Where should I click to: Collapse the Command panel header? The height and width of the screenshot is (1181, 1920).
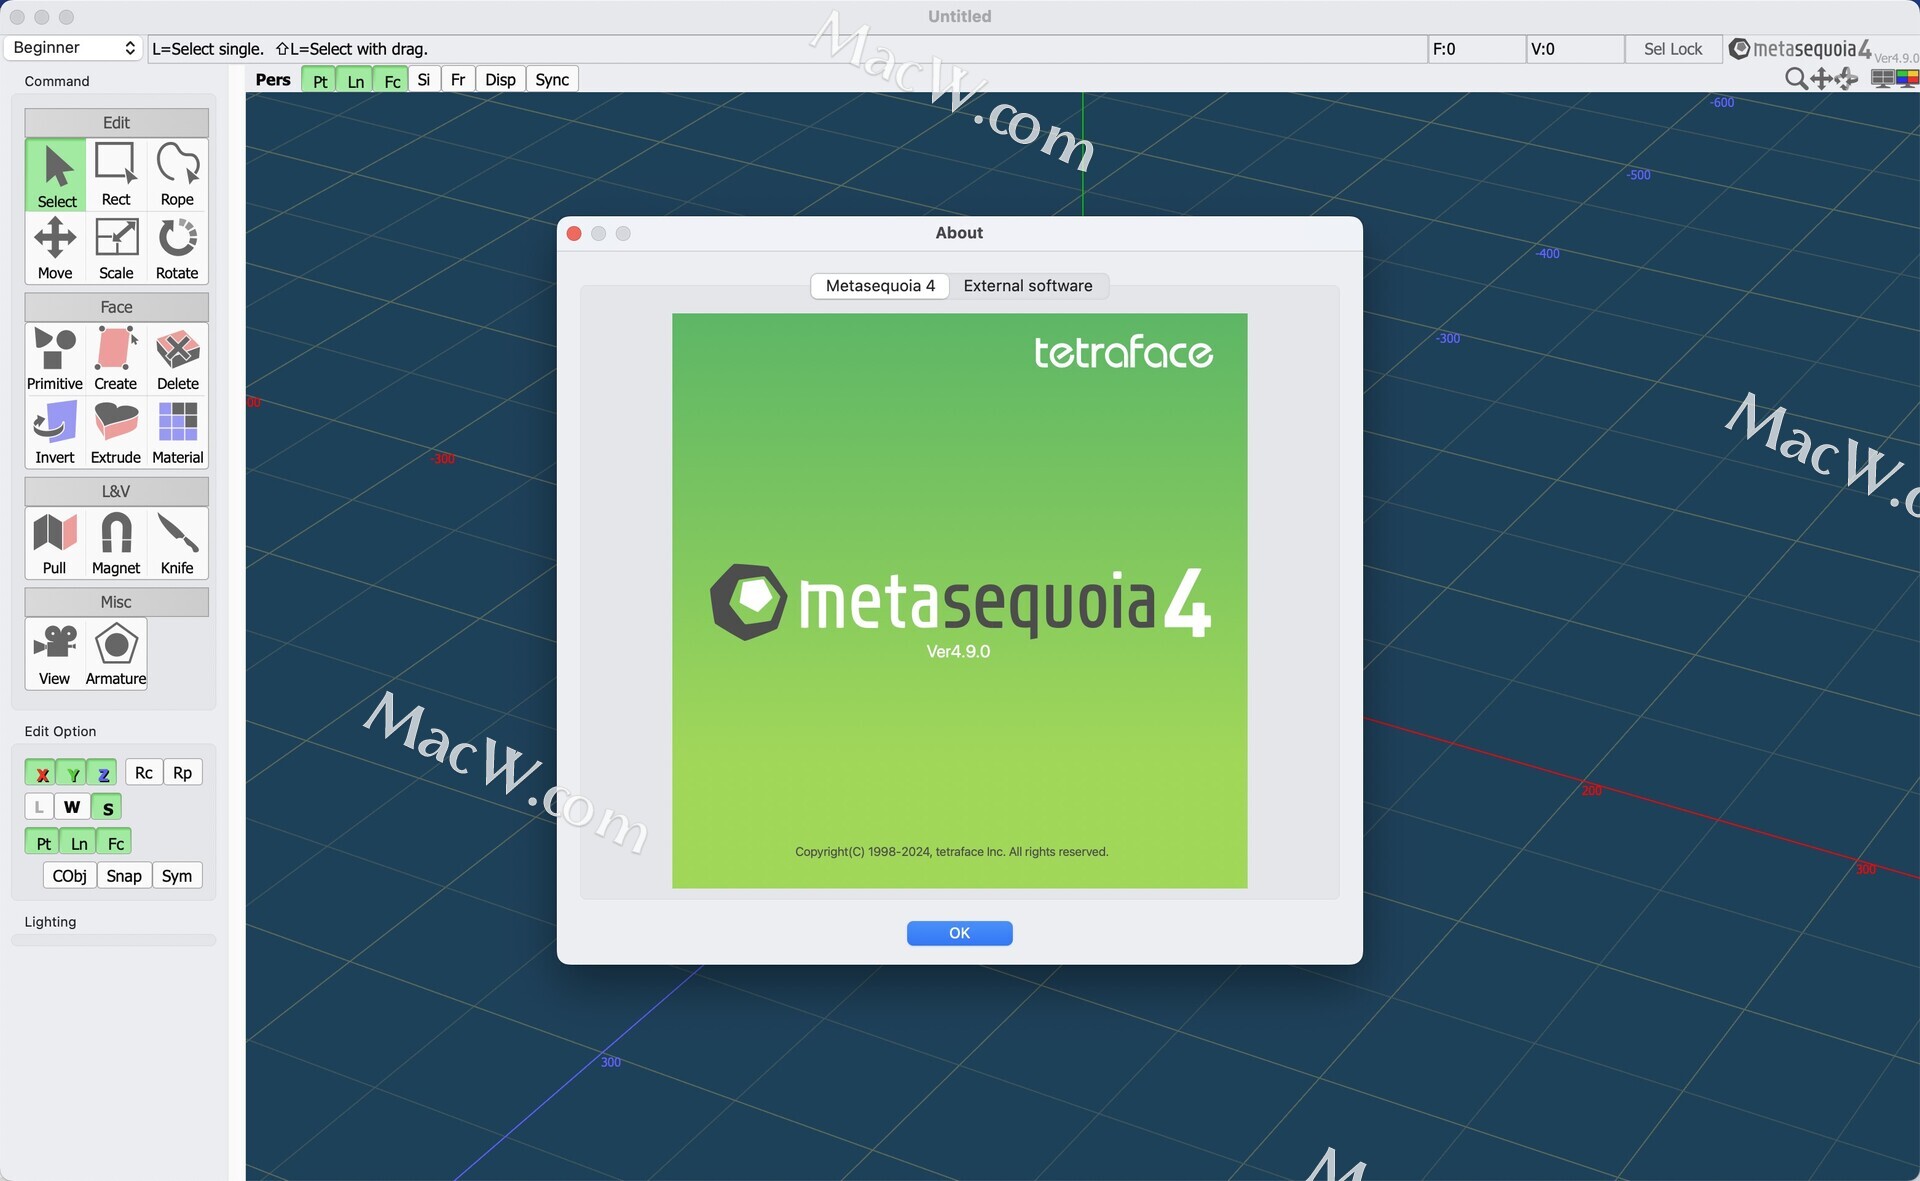[57, 81]
